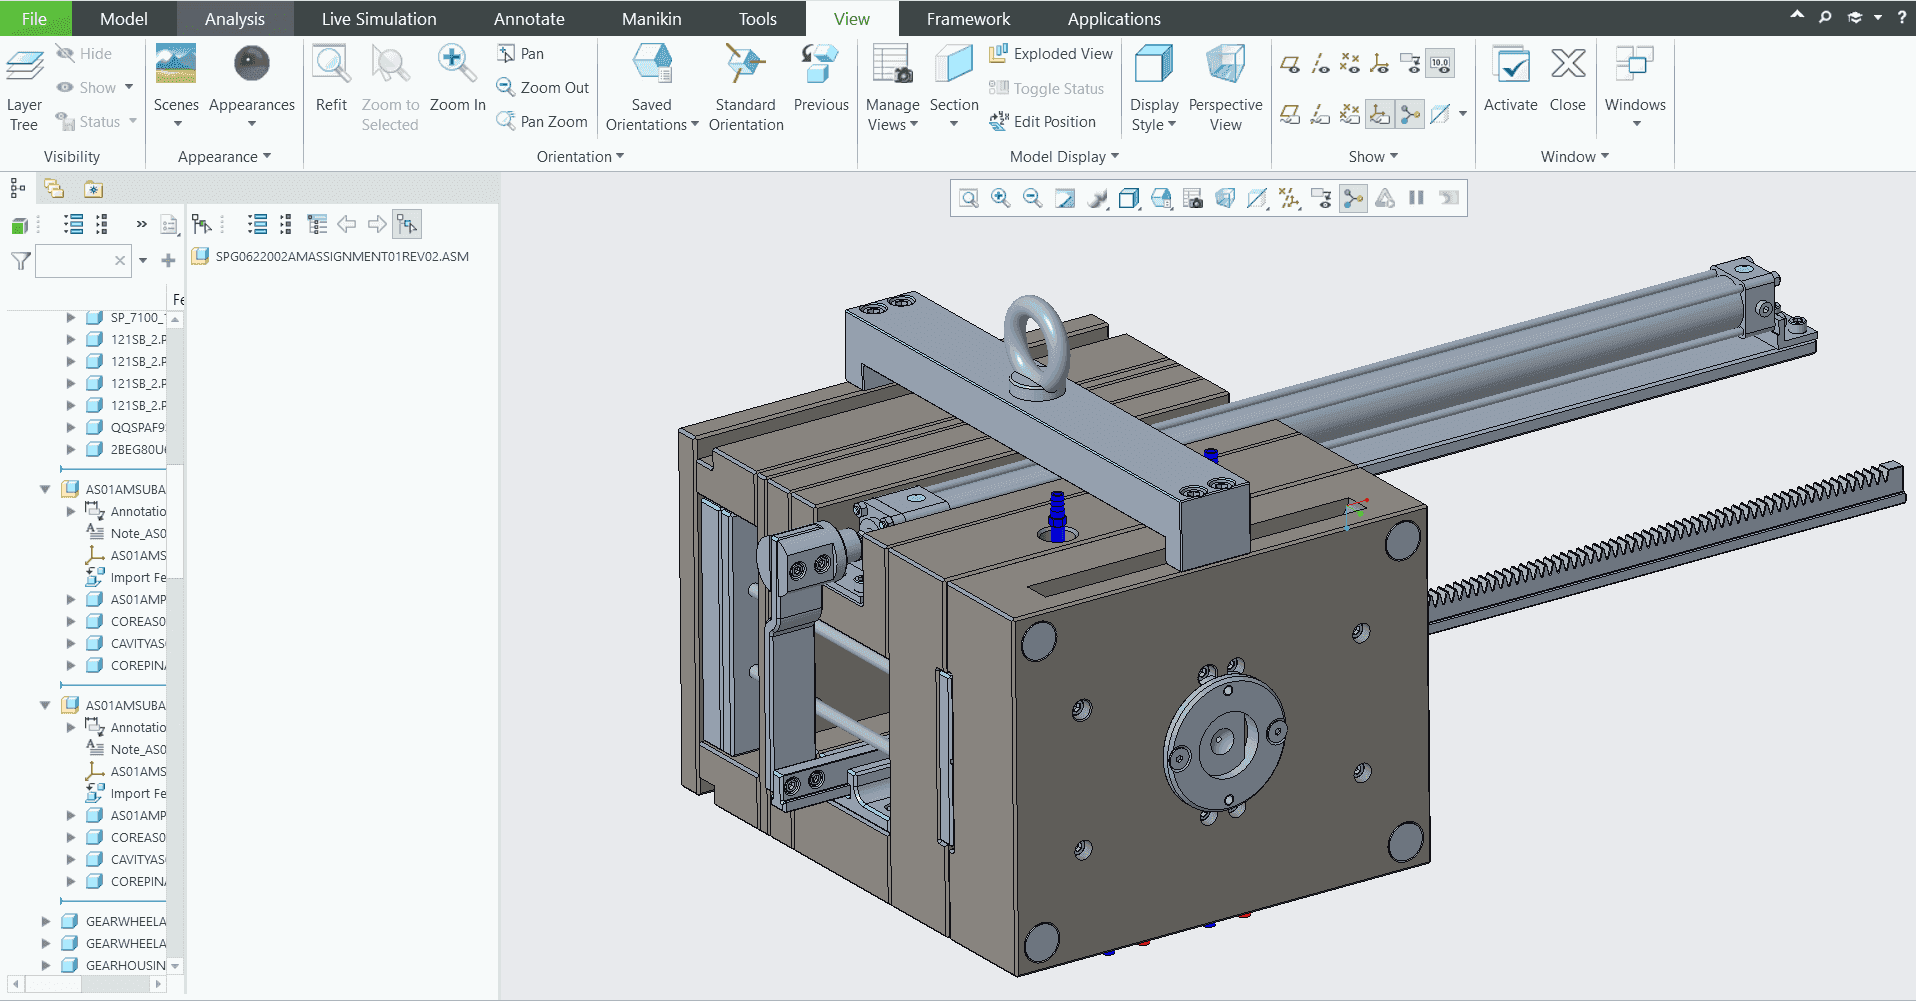
Task: Pause simulation in graphics toolbar
Action: pyautogui.click(x=1417, y=198)
